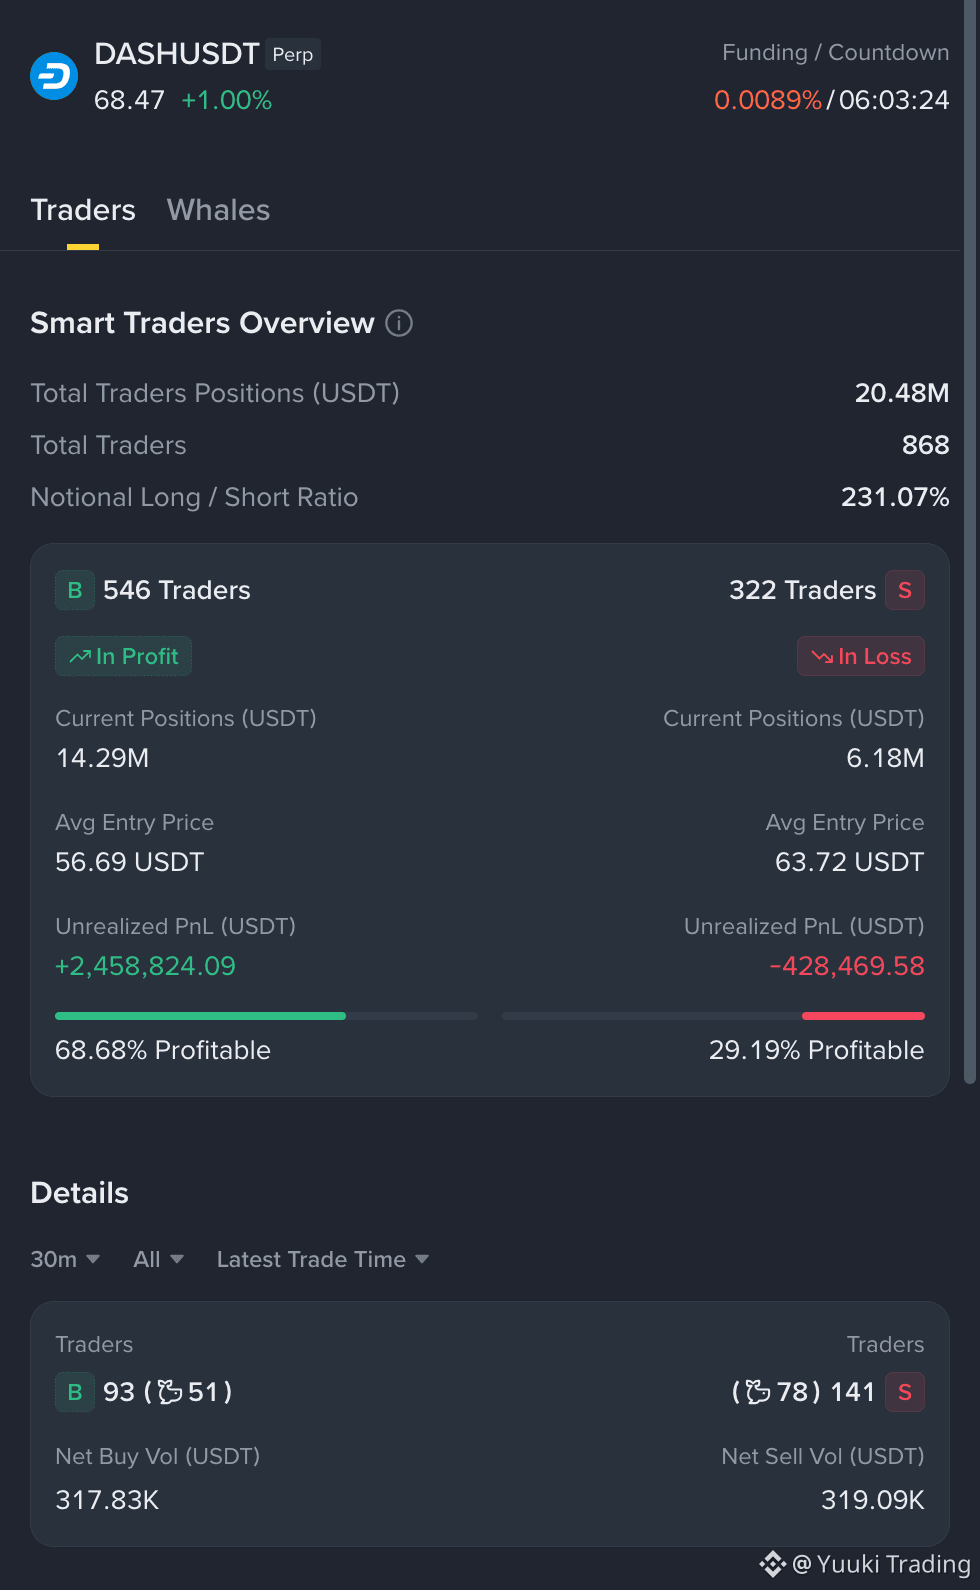Click the S badge in Details card

pos(905,1392)
